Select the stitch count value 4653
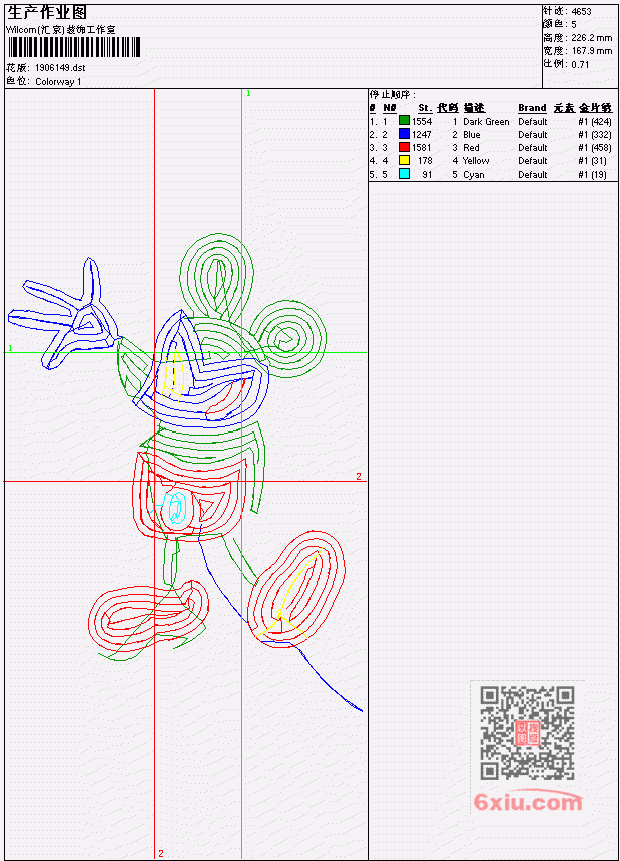The height and width of the screenshot is (861, 620). (x=581, y=11)
